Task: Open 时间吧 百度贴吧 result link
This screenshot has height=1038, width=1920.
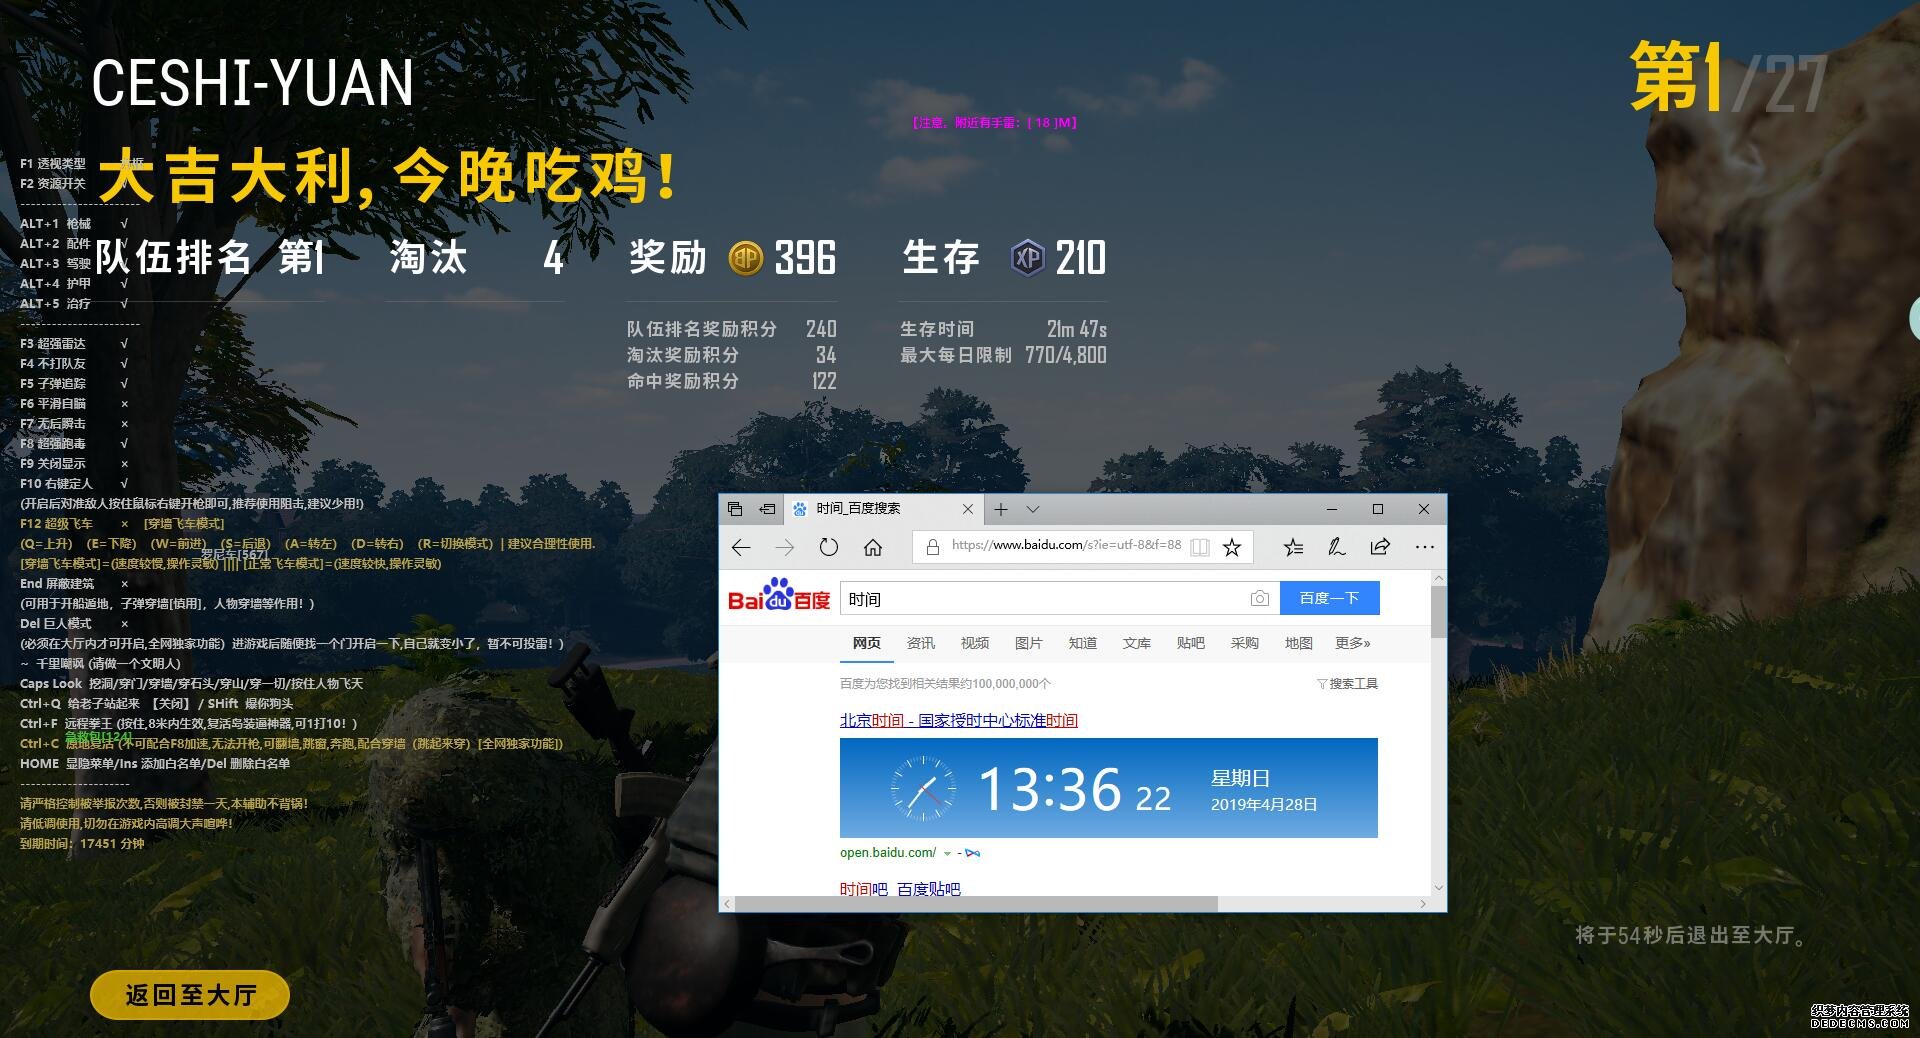Action: pyautogui.click(x=900, y=889)
